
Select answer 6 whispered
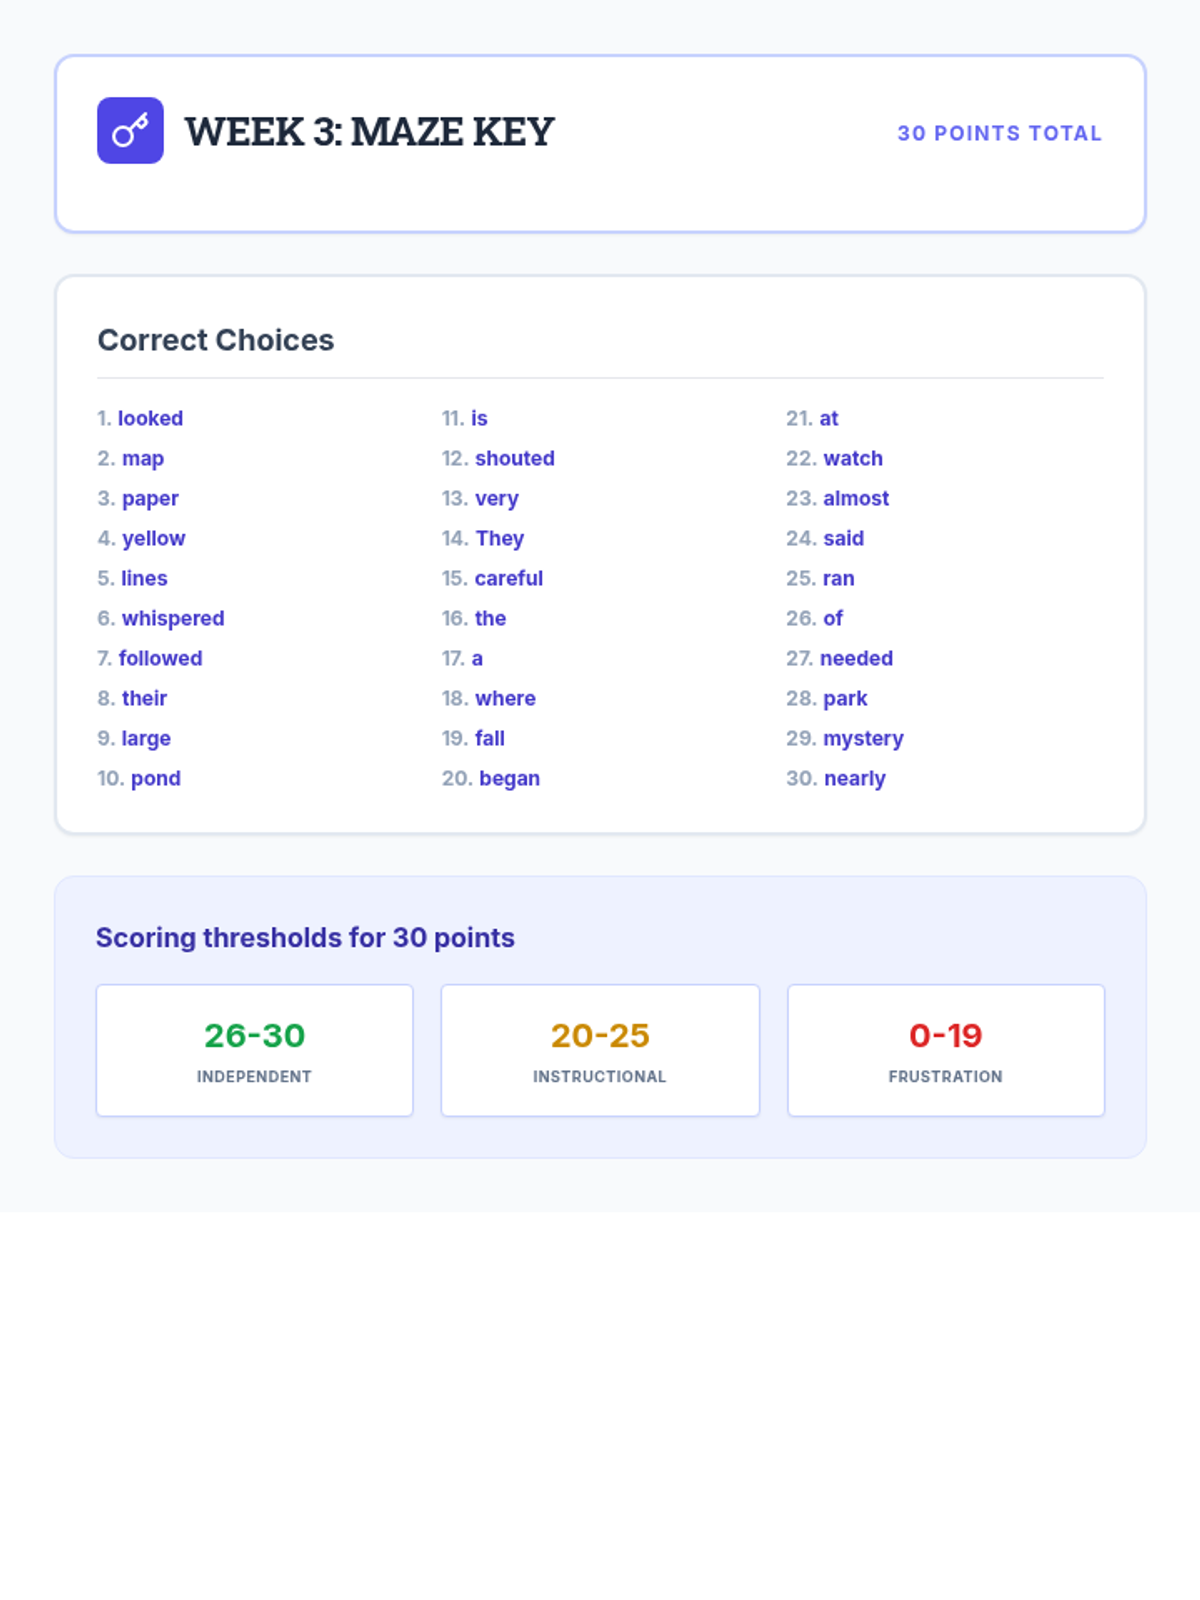pyautogui.click(x=162, y=618)
